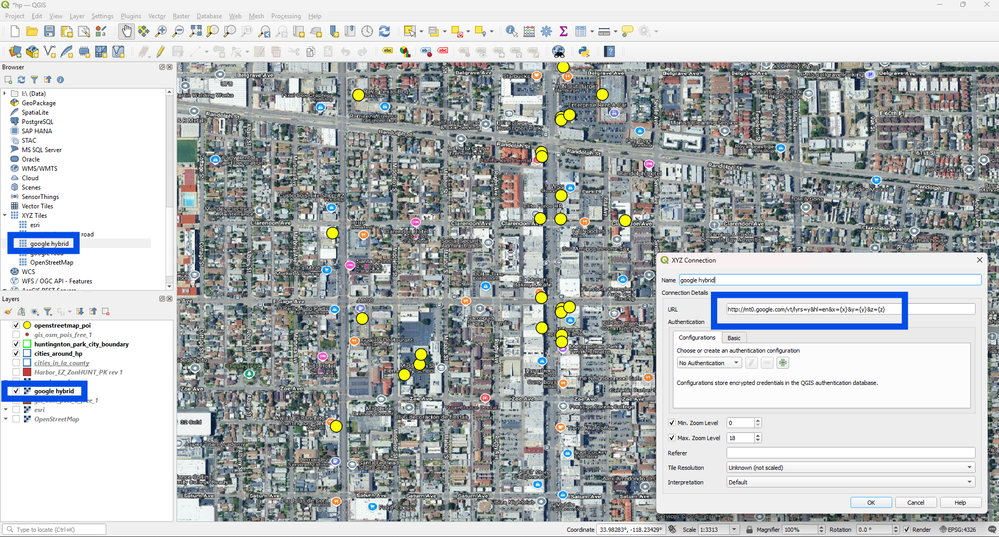Click the Refresh map icon

384,32
